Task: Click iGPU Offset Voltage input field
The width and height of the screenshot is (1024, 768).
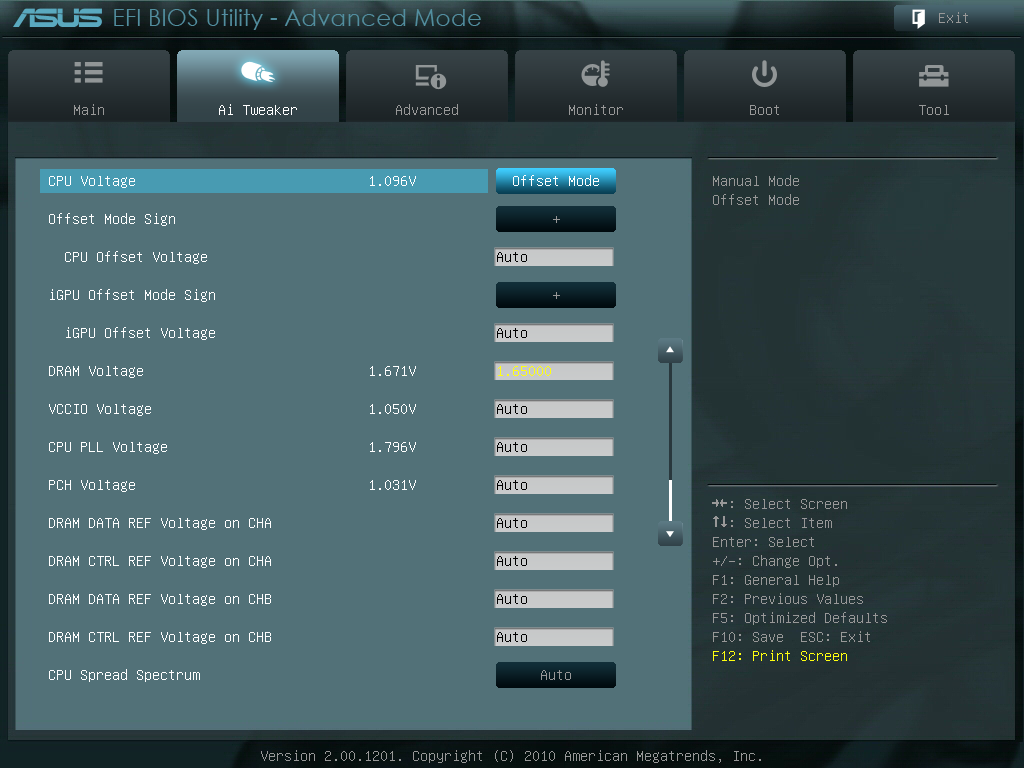Action: pyautogui.click(x=554, y=333)
